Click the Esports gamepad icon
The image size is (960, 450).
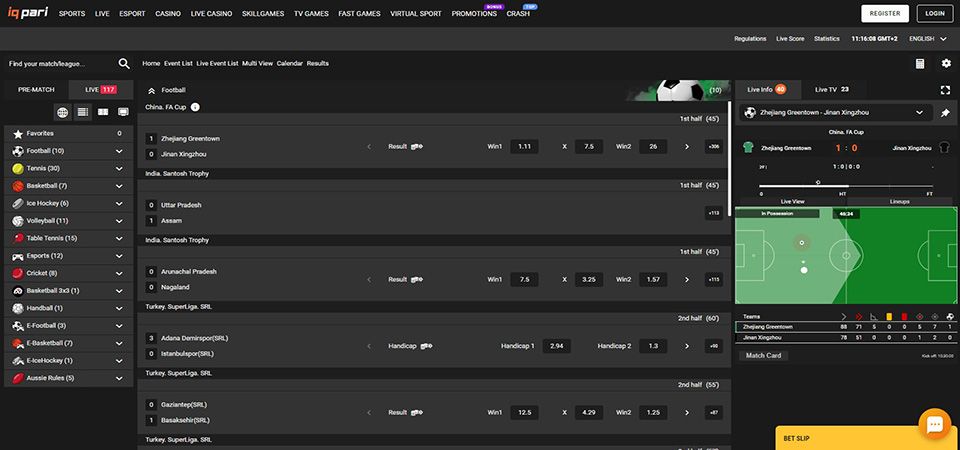[x=18, y=256]
